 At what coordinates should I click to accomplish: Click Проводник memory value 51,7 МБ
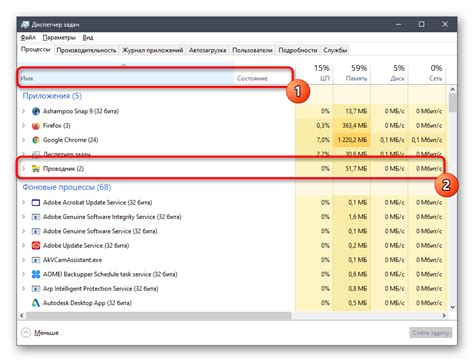356,169
